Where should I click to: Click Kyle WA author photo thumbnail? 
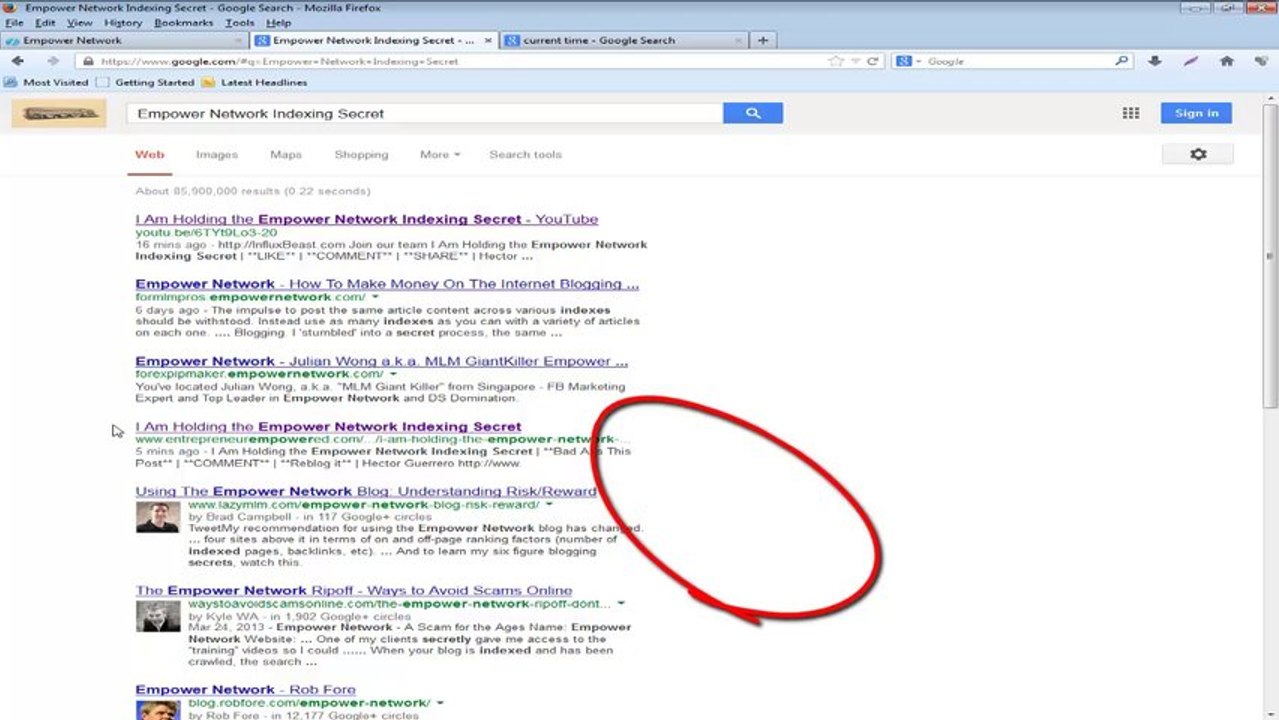pyautogui.click(x=158, y=616)
